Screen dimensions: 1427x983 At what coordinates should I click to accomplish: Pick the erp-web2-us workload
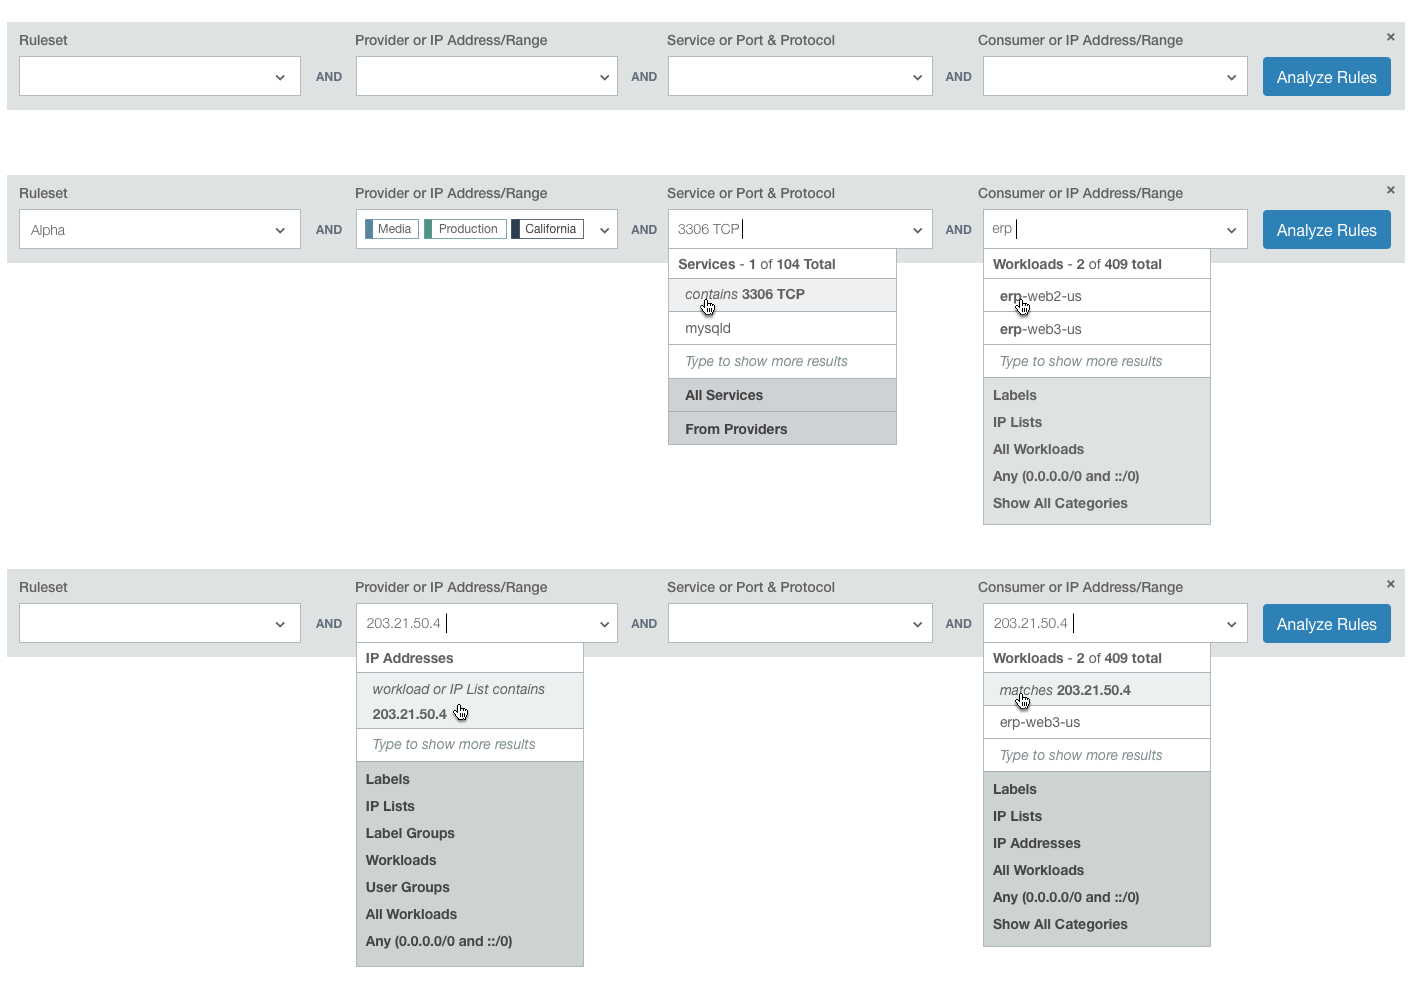point(1097,296)
